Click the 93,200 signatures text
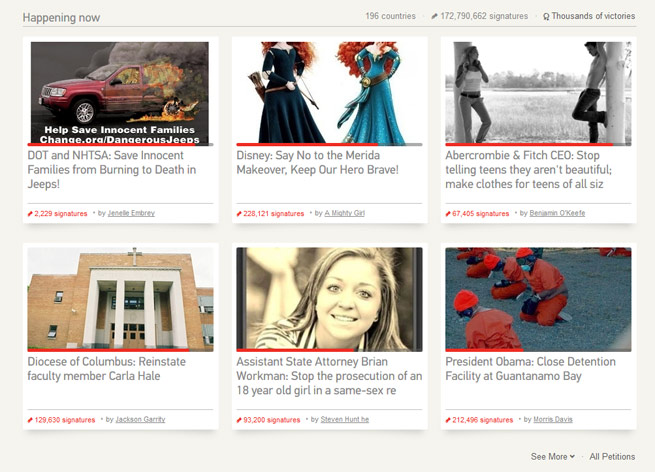 point(272,419)
